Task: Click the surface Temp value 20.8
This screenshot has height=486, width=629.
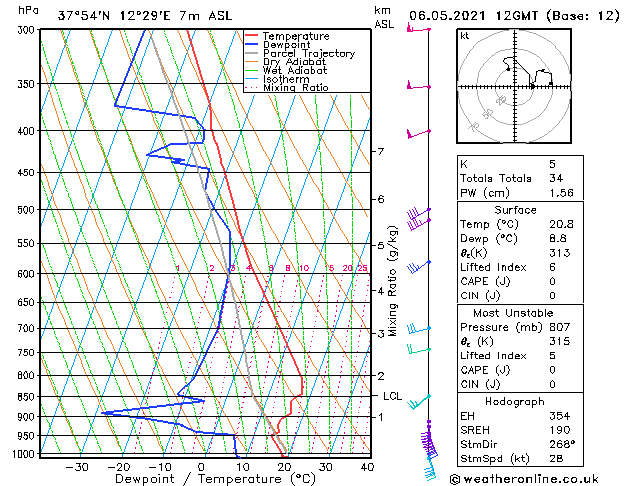Action: pos(561,224)
